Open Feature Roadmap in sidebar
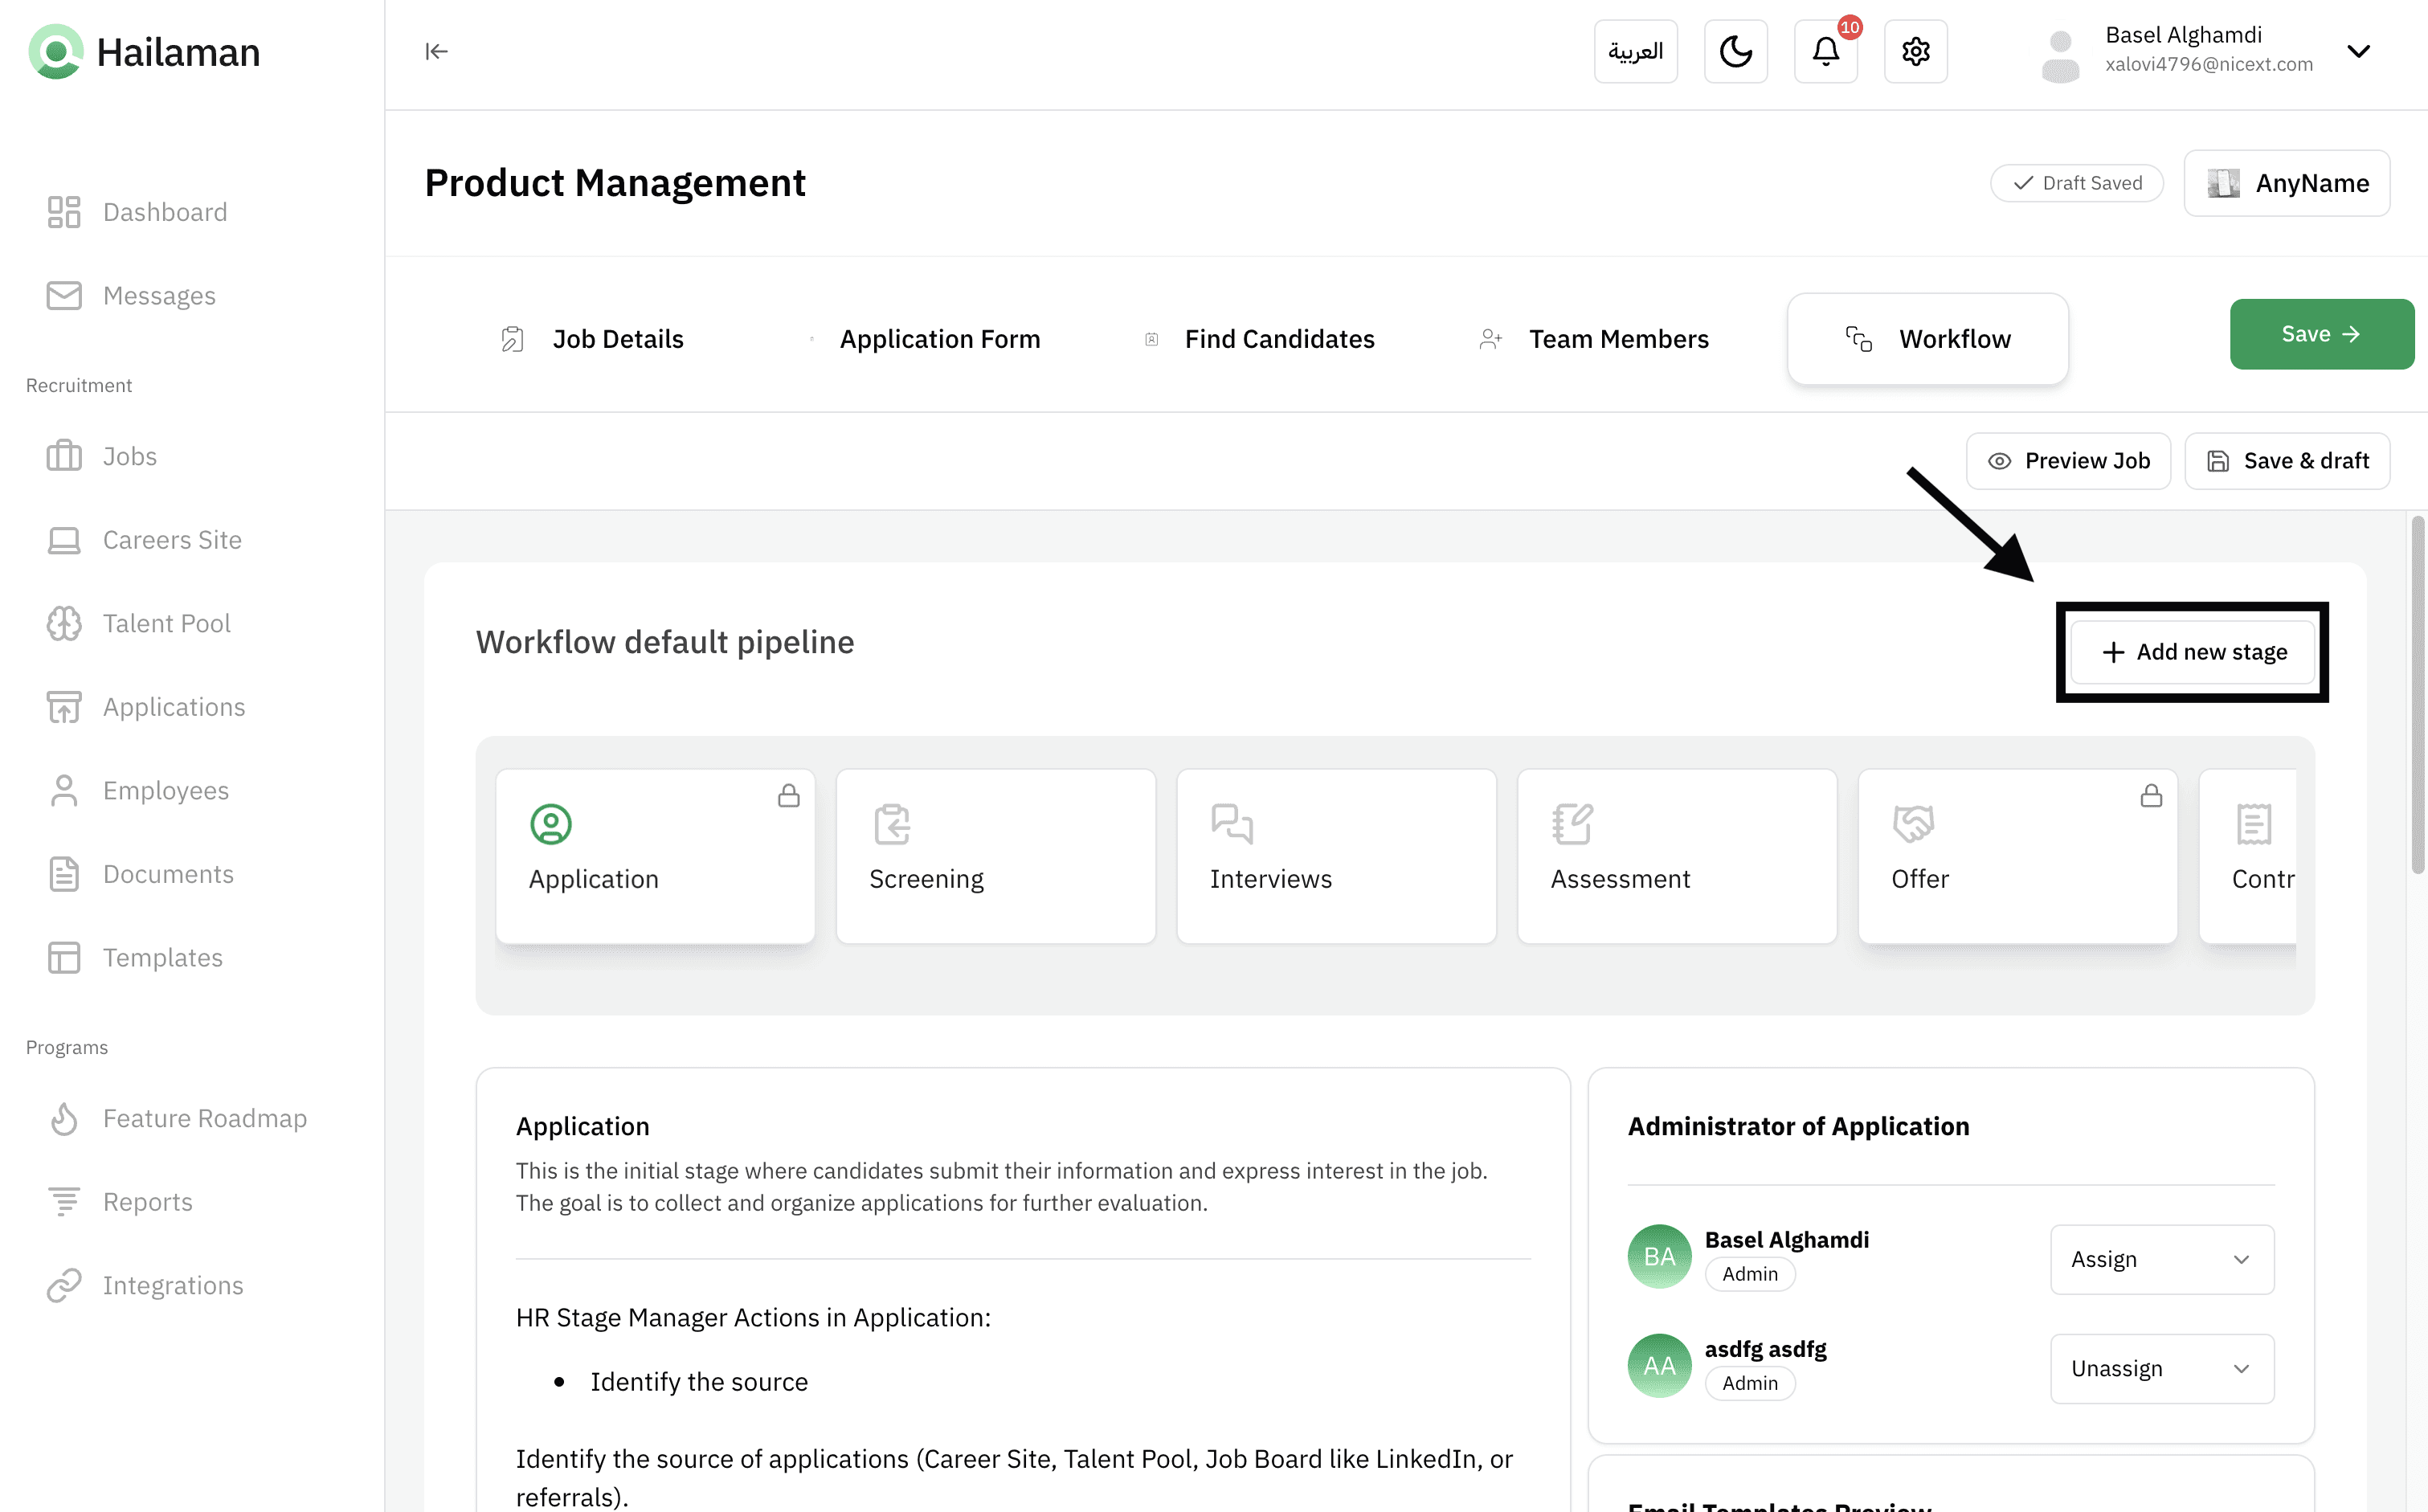 click(x=204, y=1118)
